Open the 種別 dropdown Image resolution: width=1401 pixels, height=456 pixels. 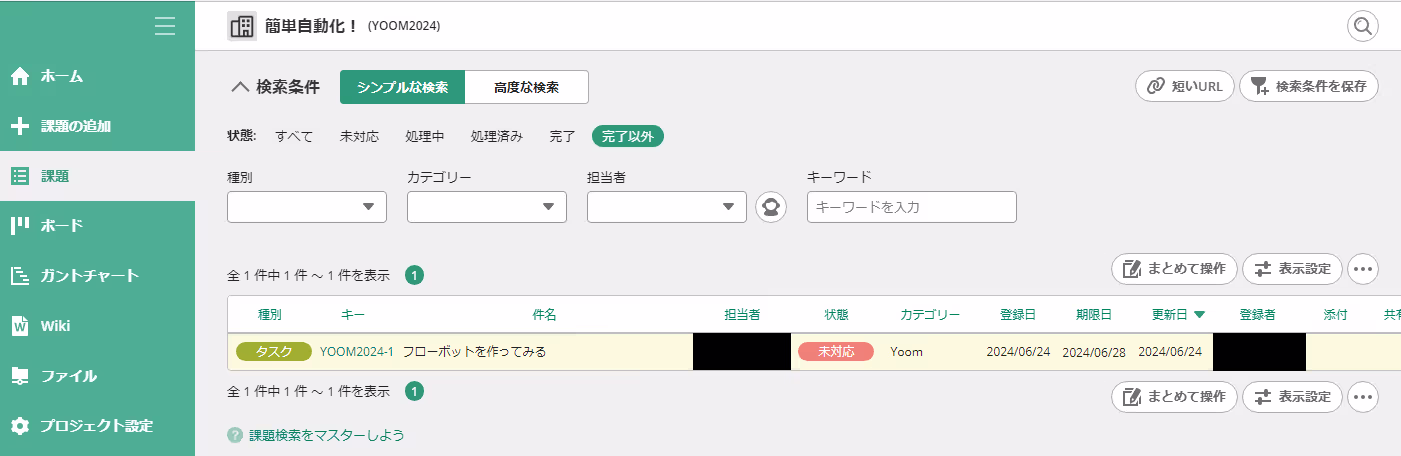coord(307,207)
